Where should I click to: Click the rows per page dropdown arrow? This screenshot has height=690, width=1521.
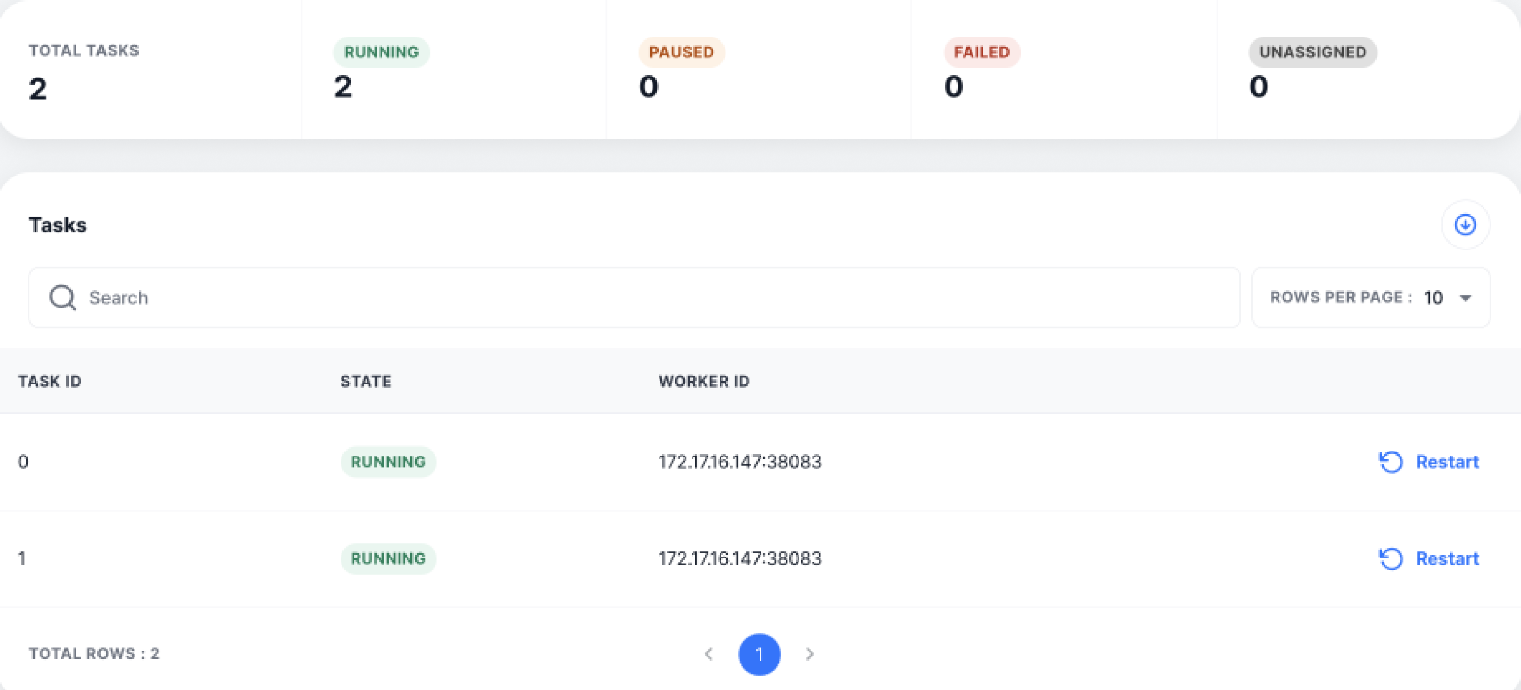(1466, 297)
